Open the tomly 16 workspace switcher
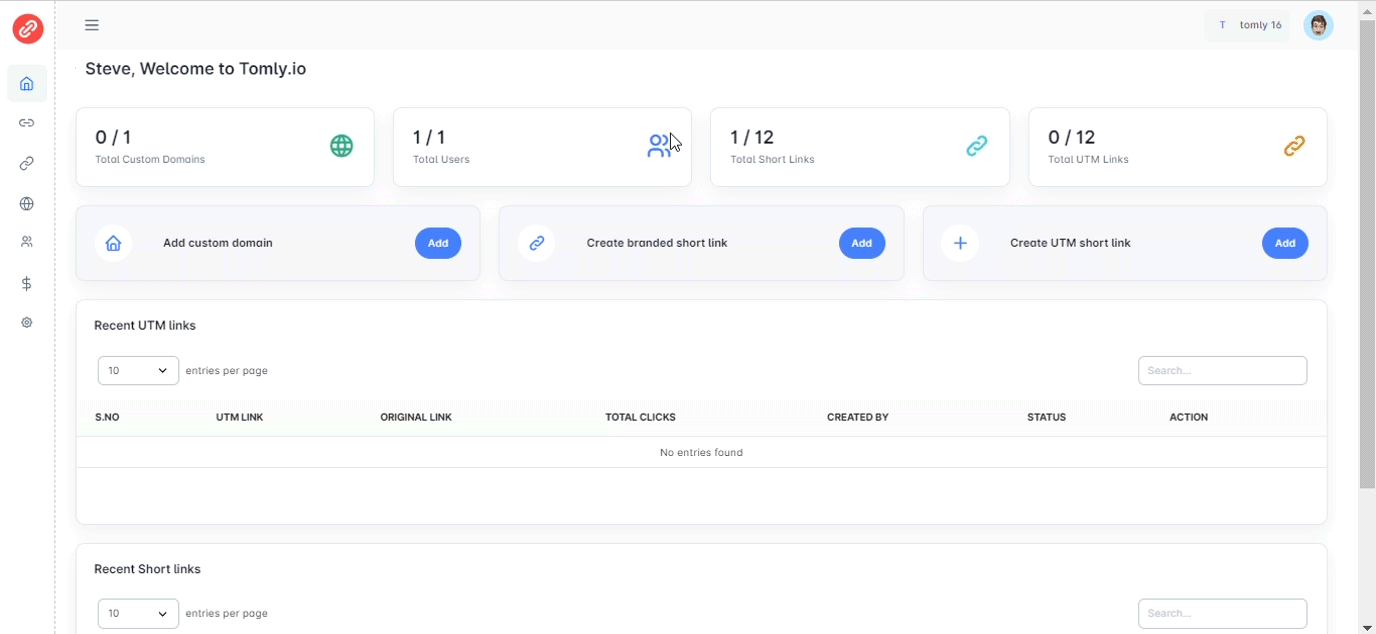This screenshot has height=634, width=1376. tap(1248, 25)
